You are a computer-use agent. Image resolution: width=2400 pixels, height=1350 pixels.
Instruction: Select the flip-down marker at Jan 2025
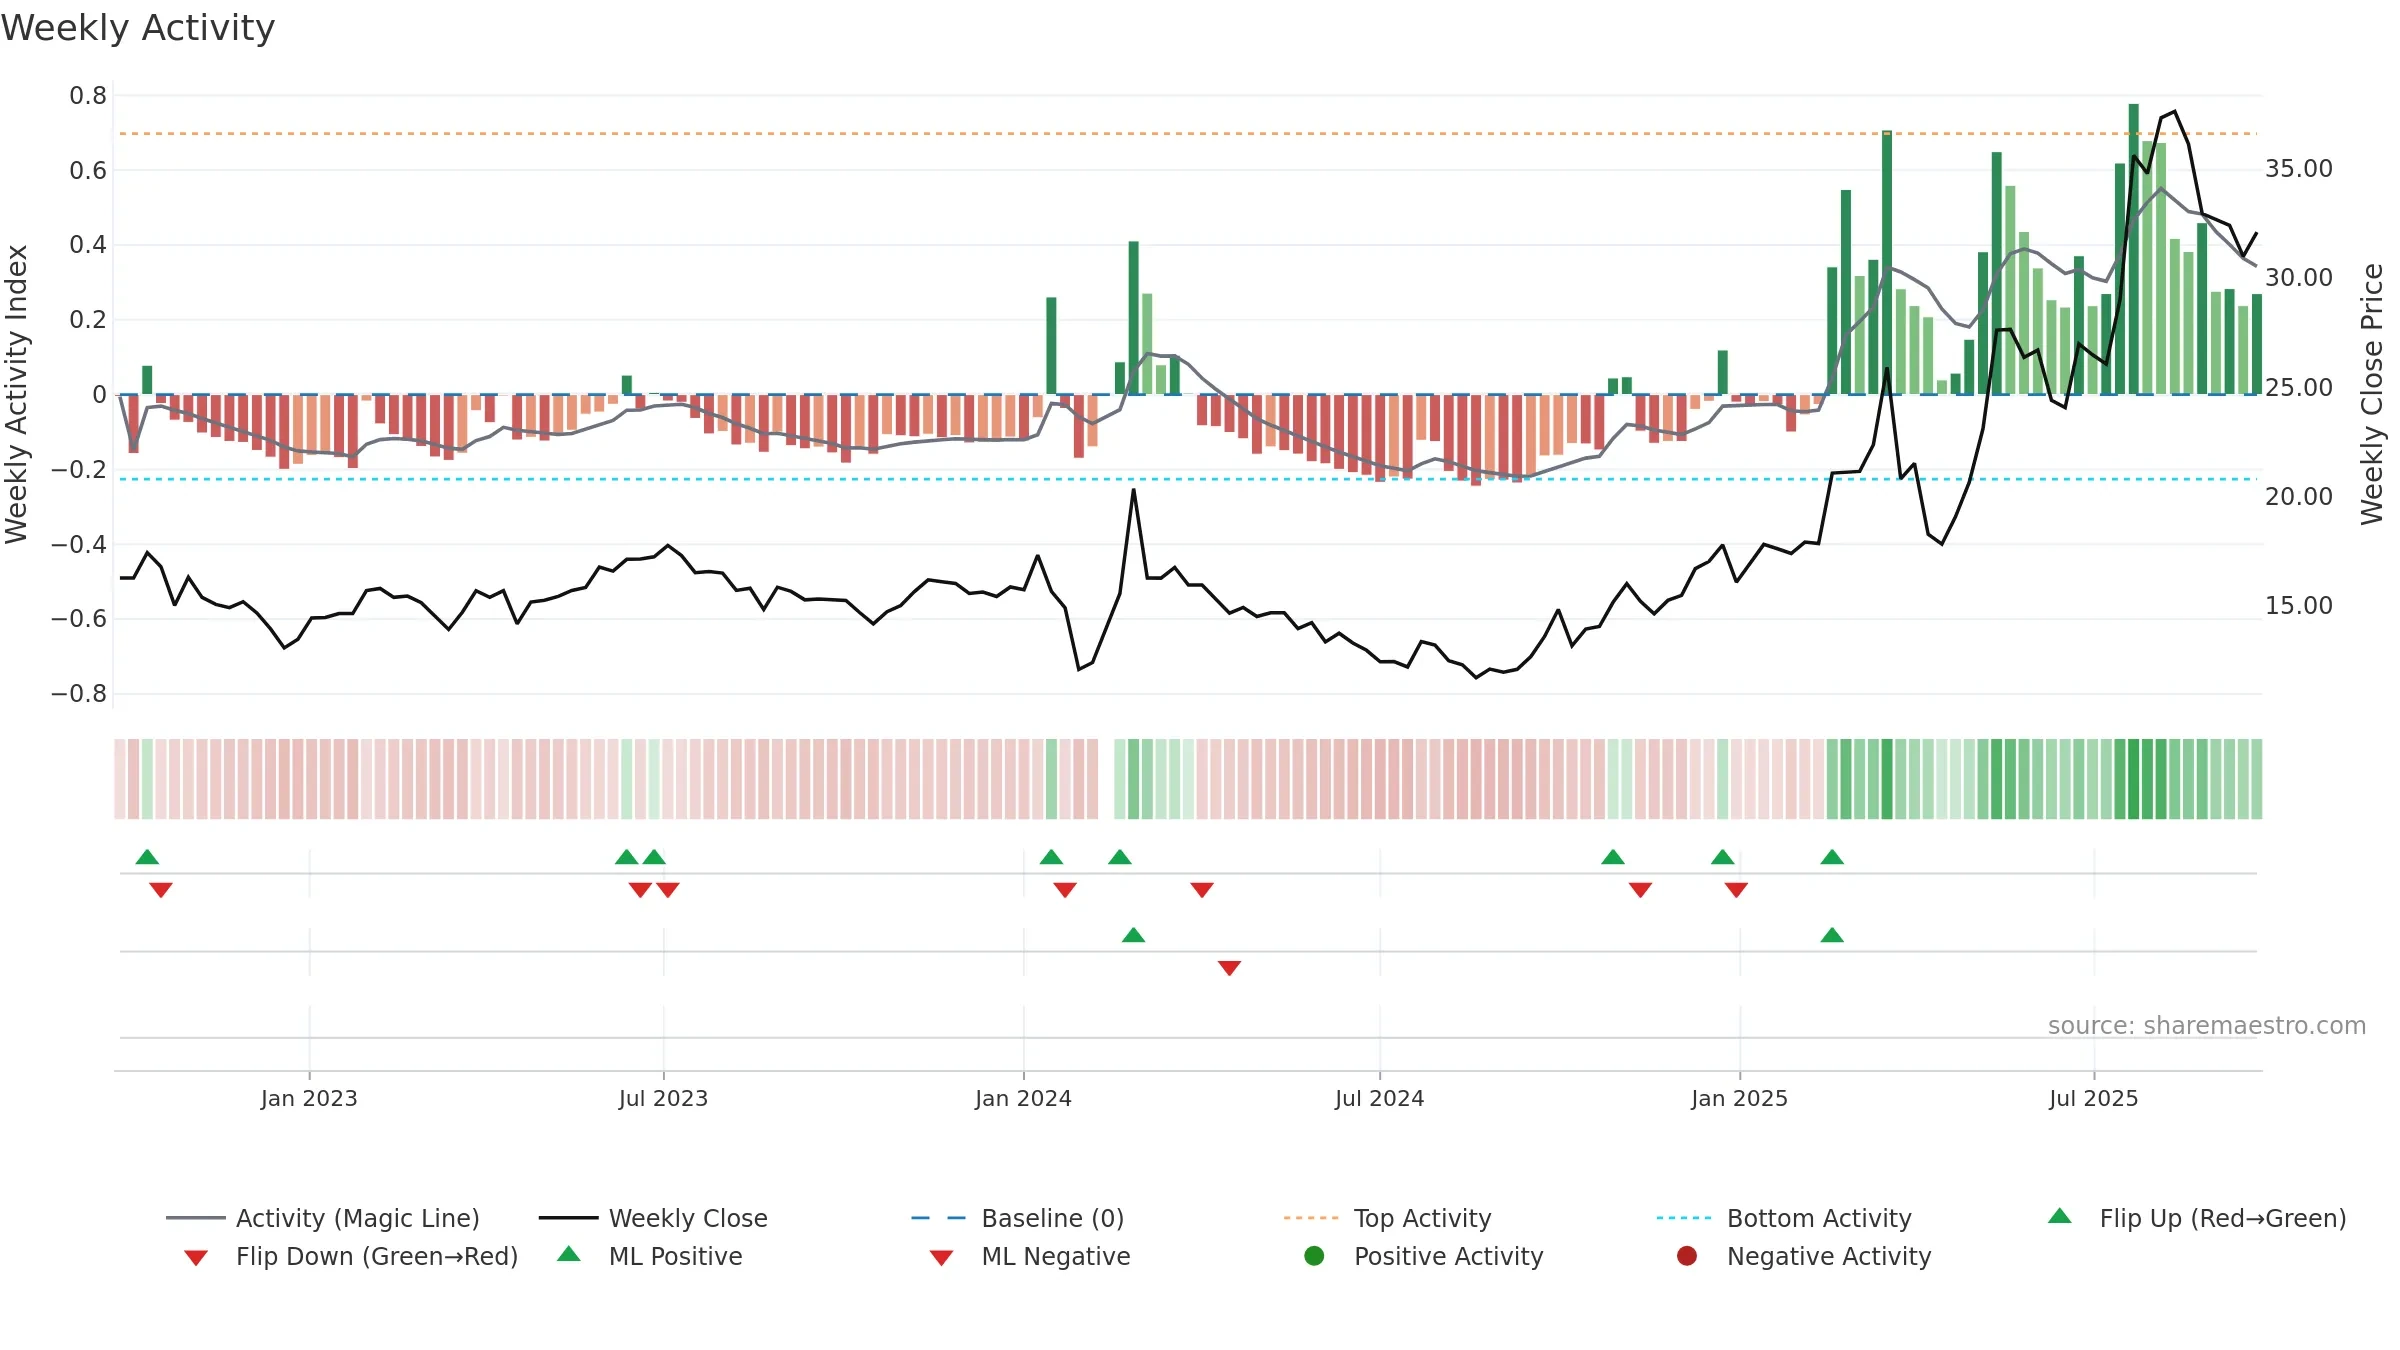coord(1736,890)
